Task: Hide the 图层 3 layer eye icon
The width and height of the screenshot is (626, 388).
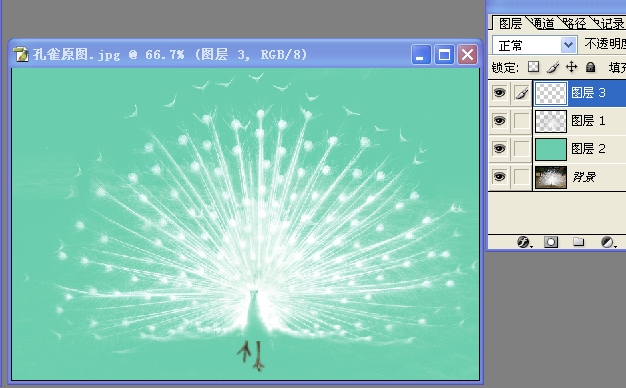Action: click(x=499, y=93)
